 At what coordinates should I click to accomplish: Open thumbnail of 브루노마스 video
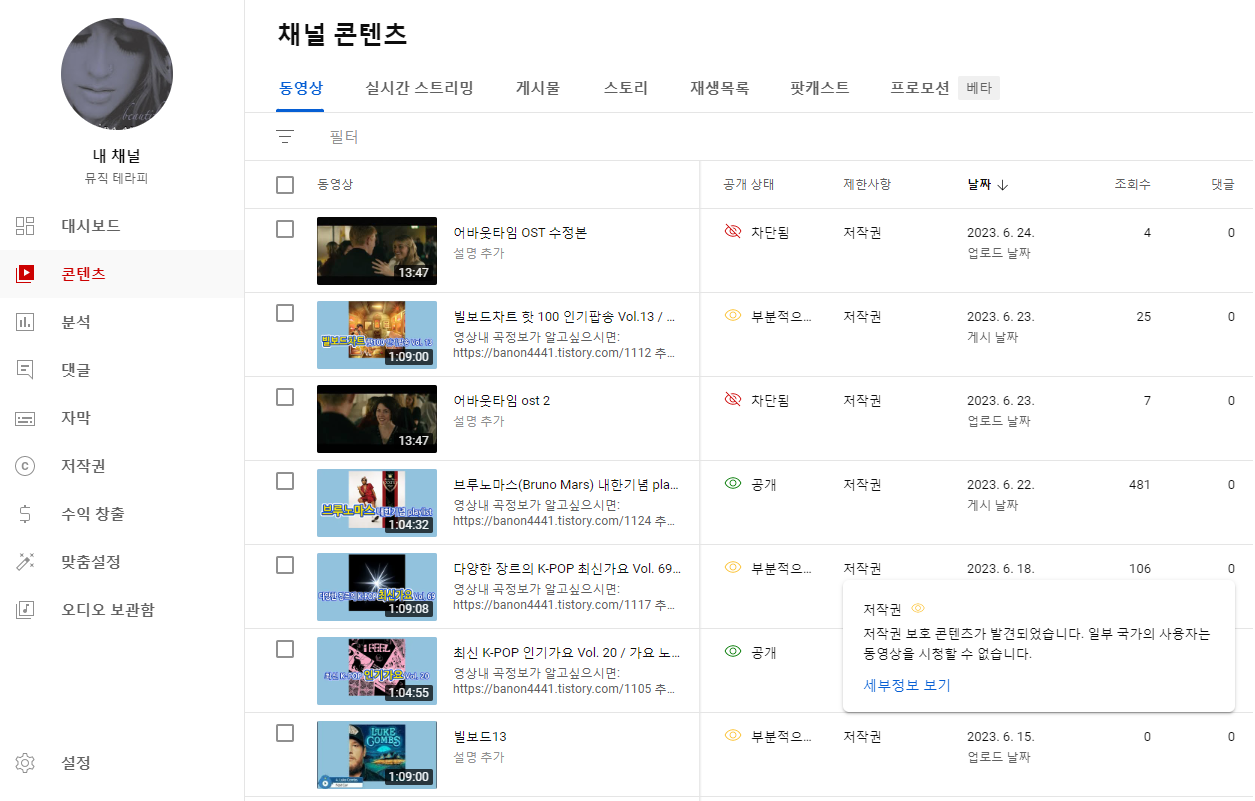(x=377, y=503)
